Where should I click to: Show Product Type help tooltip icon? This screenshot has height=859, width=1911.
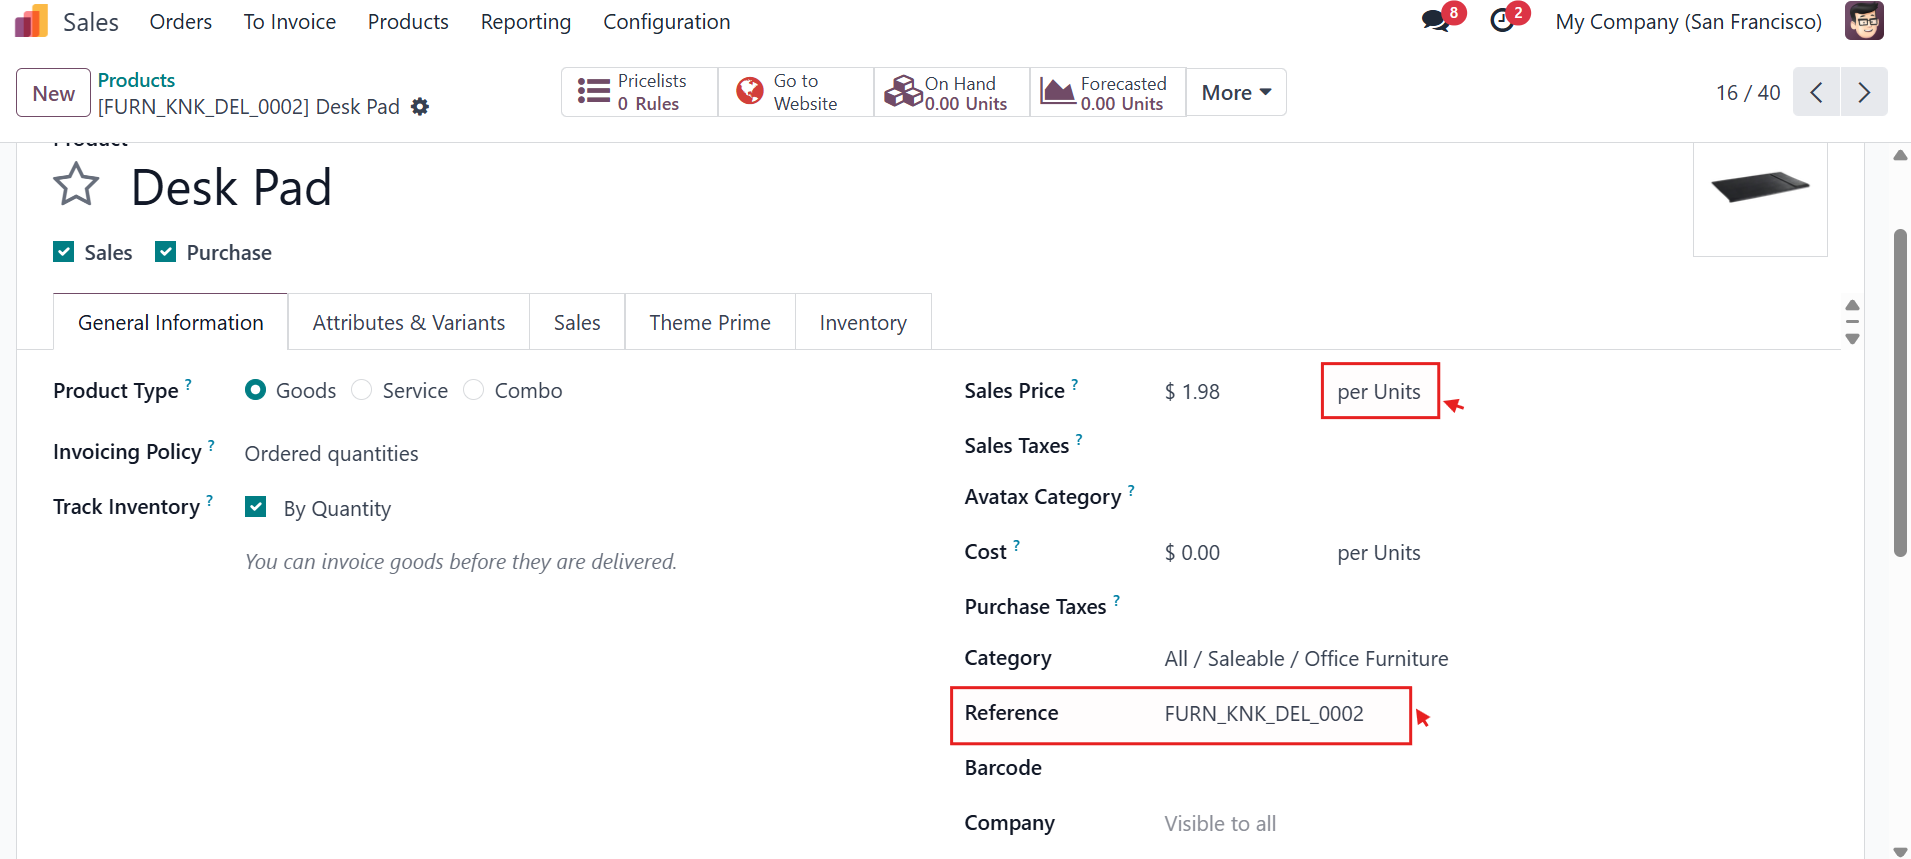[188, 383]
